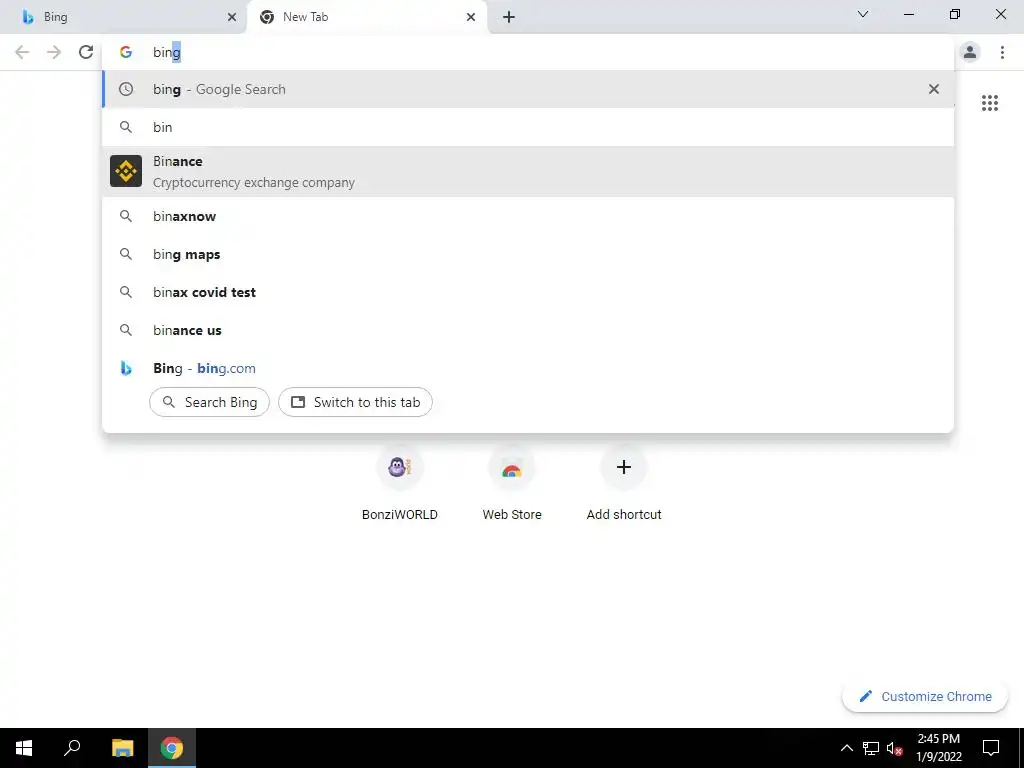Switch to the Bing browser tab
1024x768 pixels.
[124, 17]
